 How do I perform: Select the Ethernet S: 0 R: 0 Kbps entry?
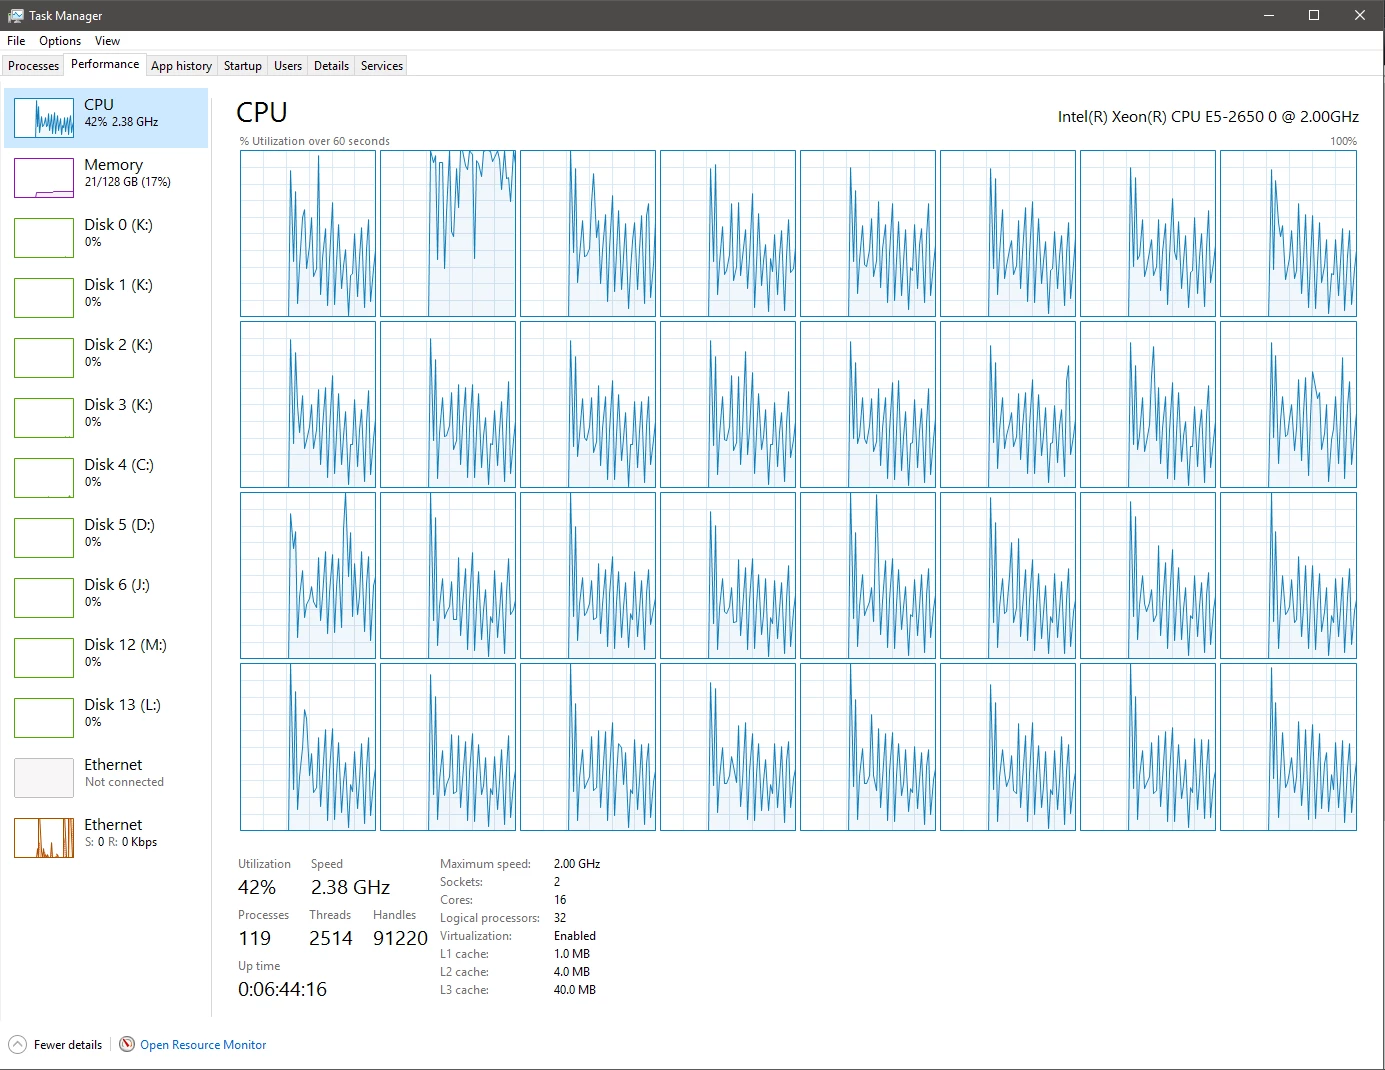106,838
